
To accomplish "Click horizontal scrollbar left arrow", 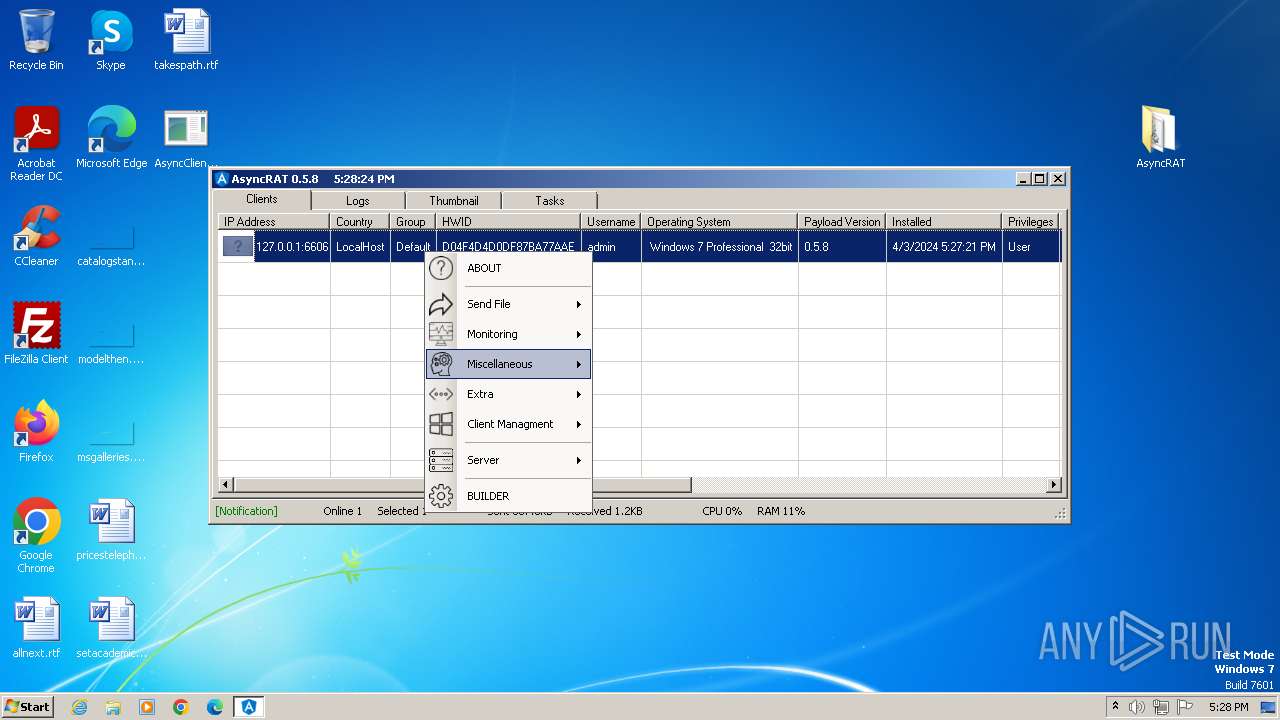I will coord(226,485).
